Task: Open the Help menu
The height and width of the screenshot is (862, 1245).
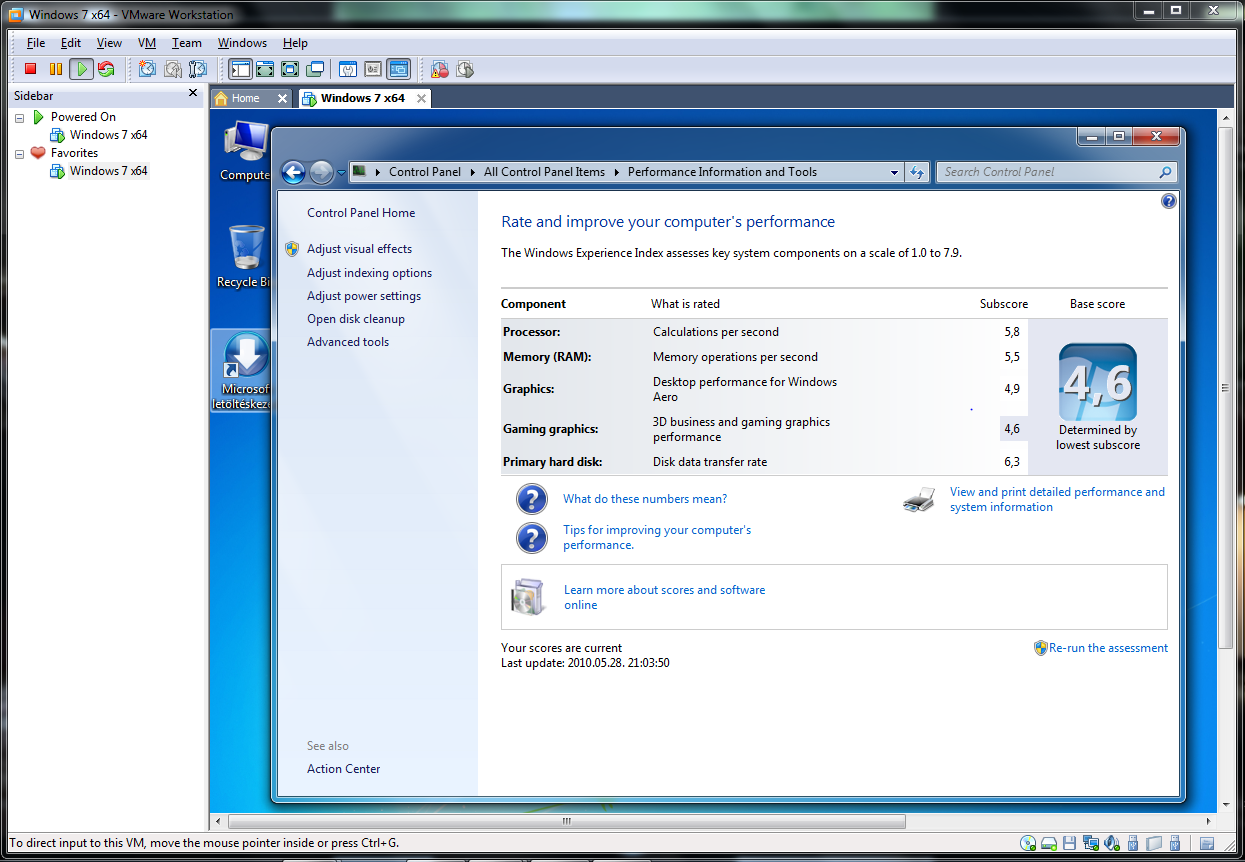Action: coord(295,43)
